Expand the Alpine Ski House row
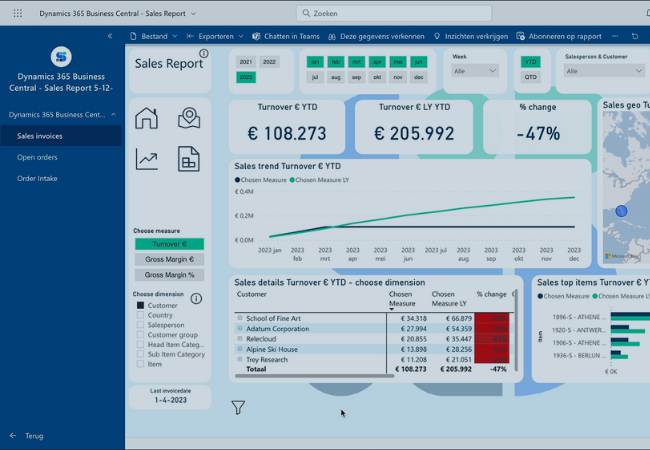 tap(240, 349)
